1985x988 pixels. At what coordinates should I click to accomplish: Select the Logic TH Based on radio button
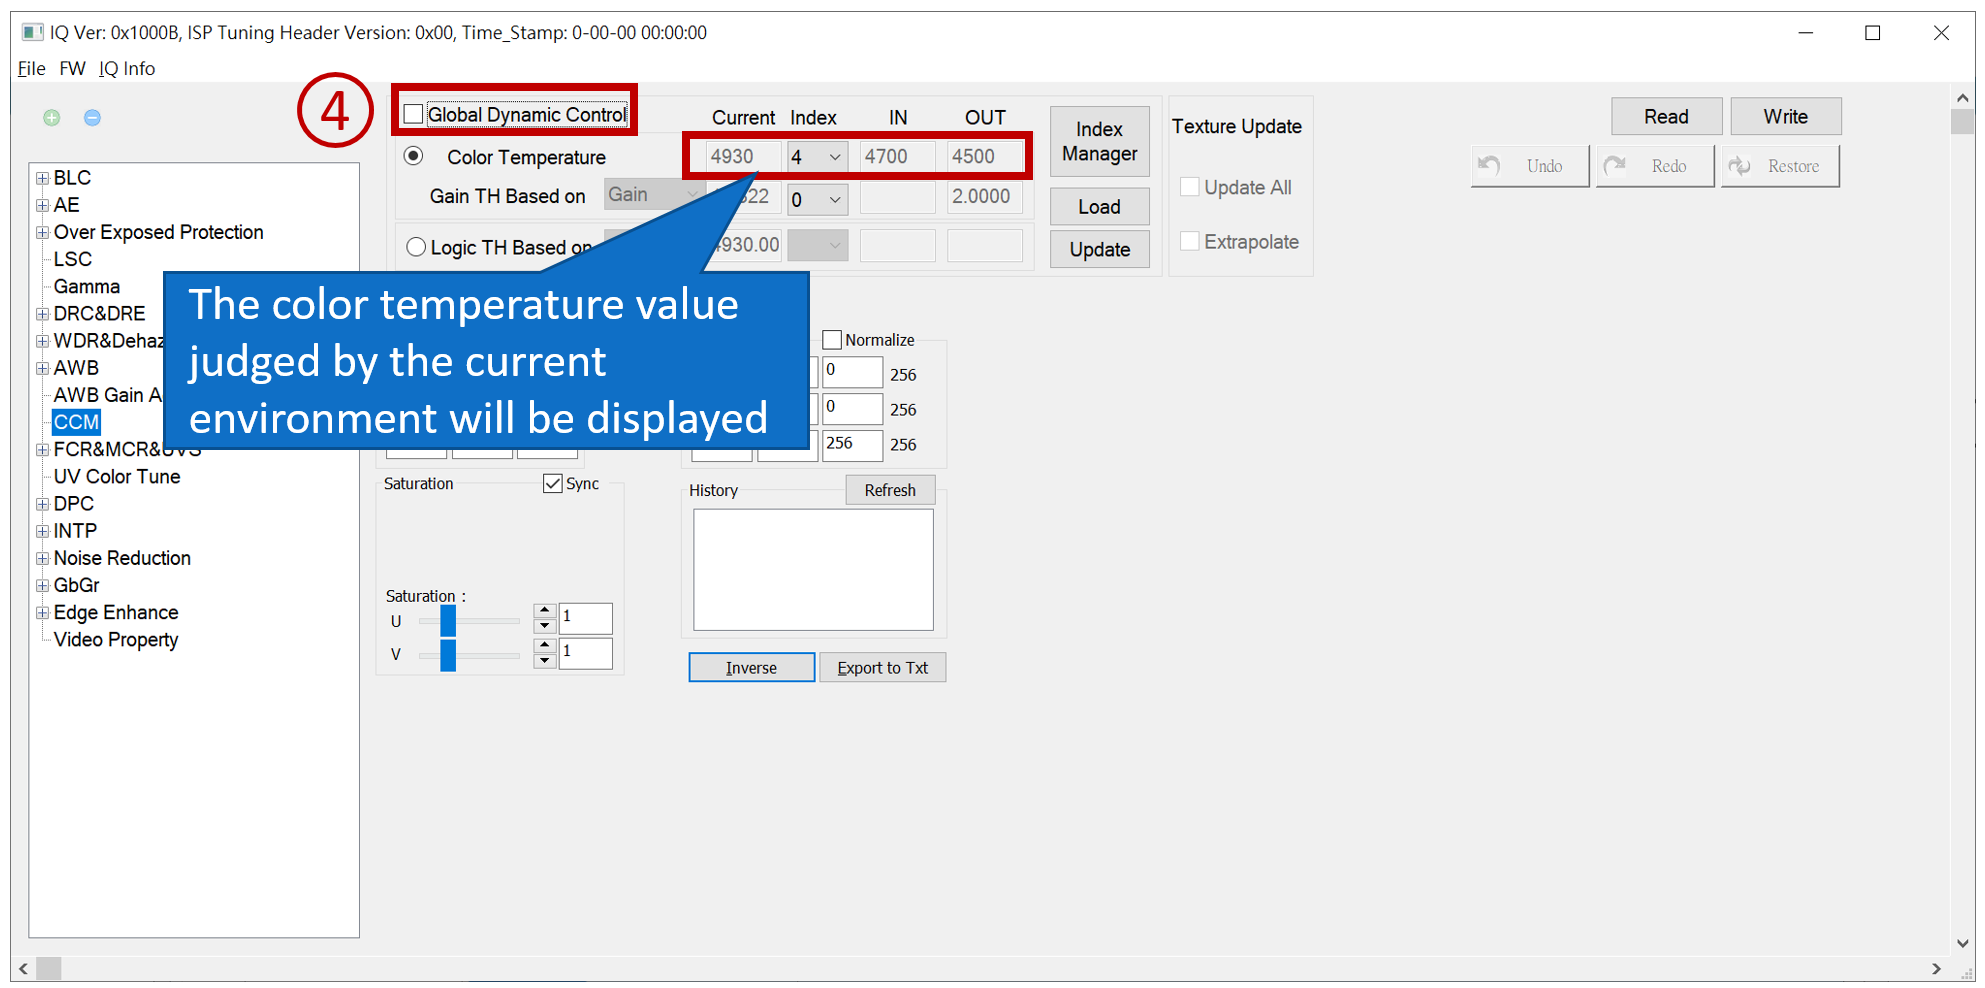[416, 247]
